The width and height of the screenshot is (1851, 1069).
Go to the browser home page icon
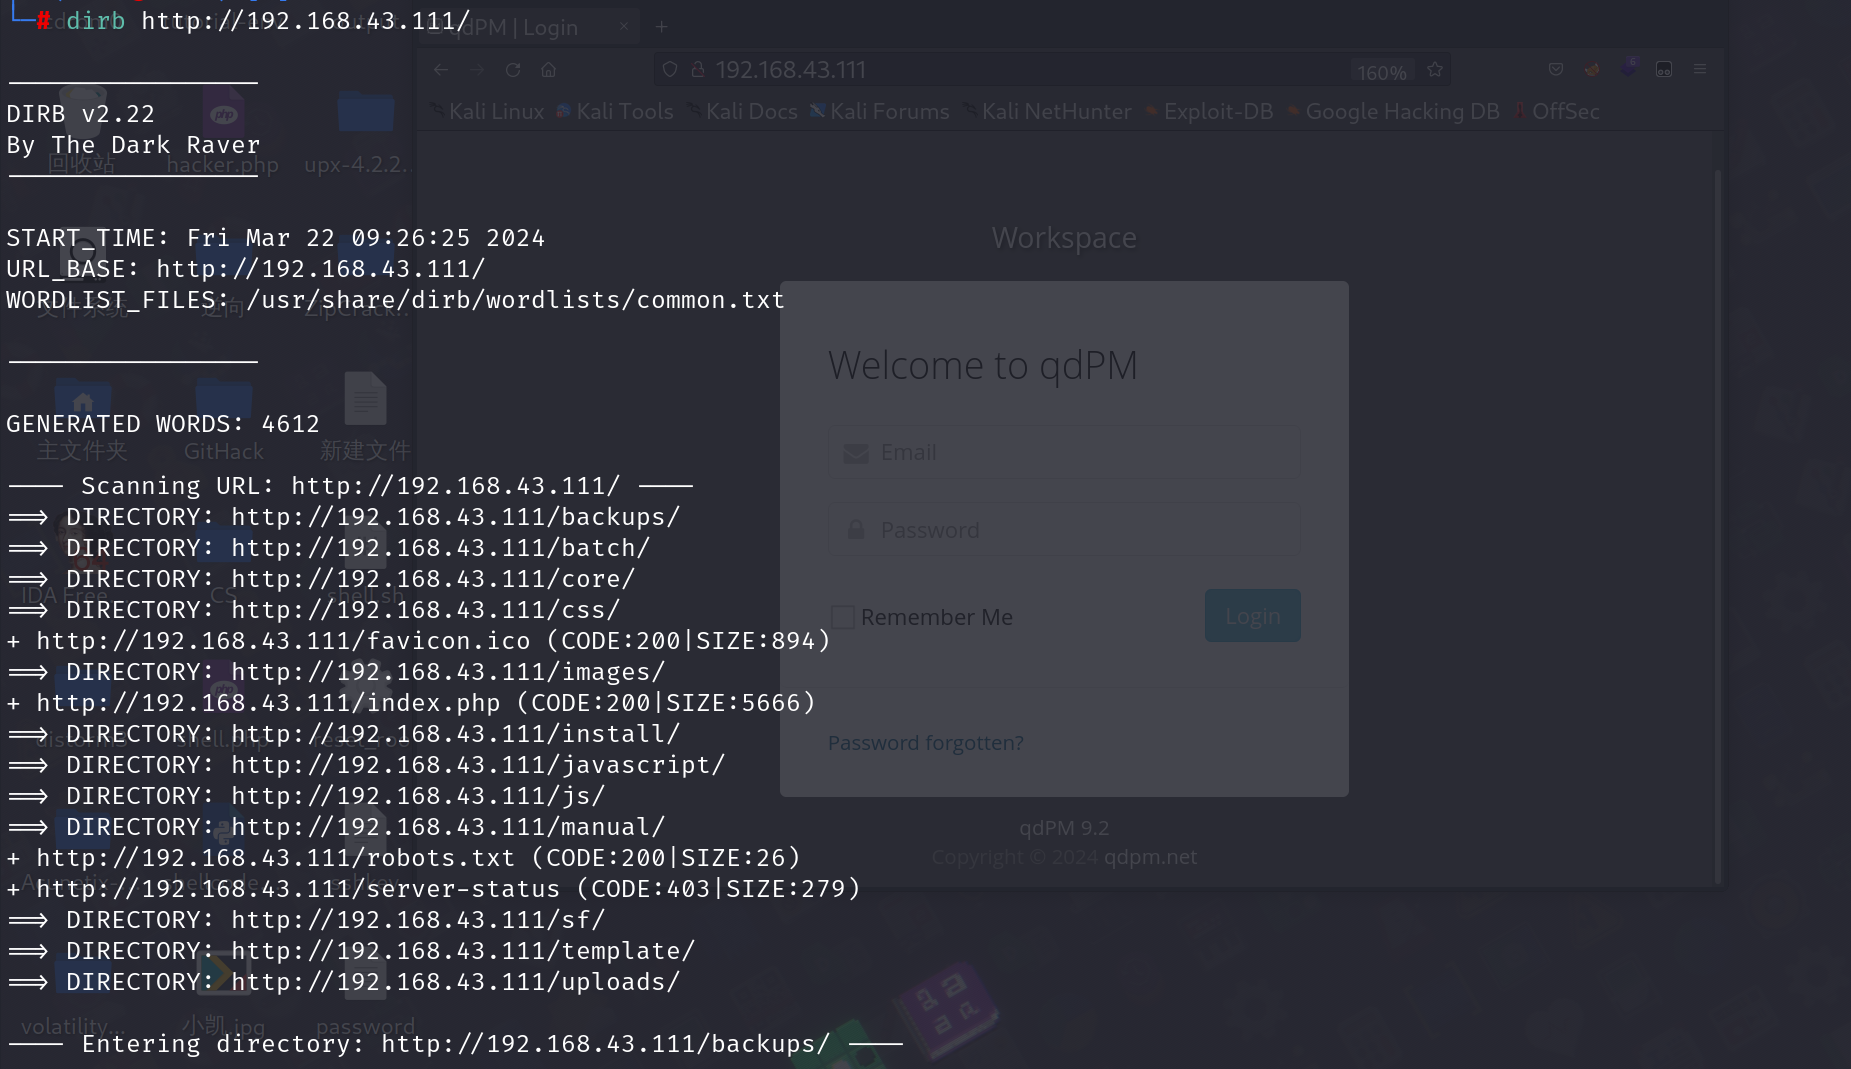click(x=548, y=70)
